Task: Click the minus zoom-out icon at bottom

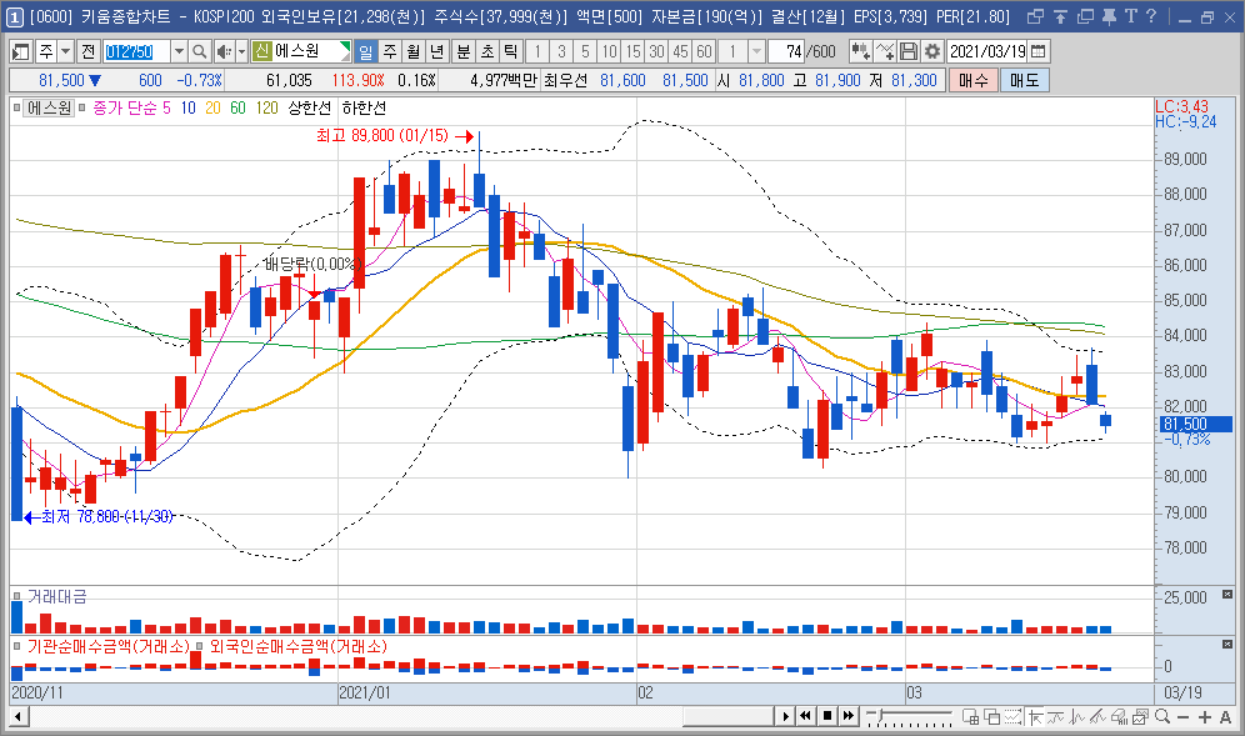Action: [1183, 717]
